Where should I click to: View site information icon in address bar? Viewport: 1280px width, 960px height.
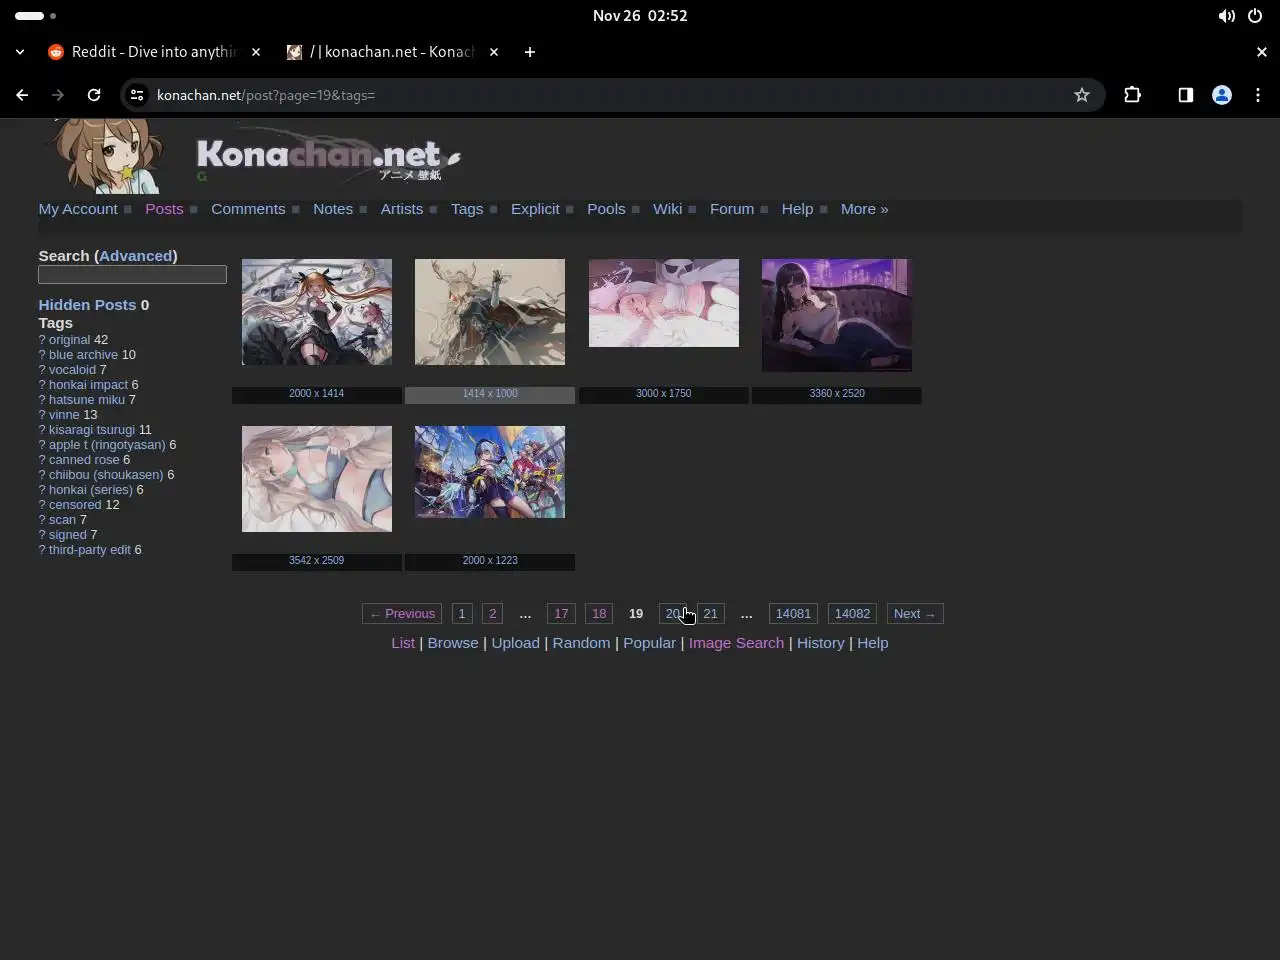coord(137,95)
